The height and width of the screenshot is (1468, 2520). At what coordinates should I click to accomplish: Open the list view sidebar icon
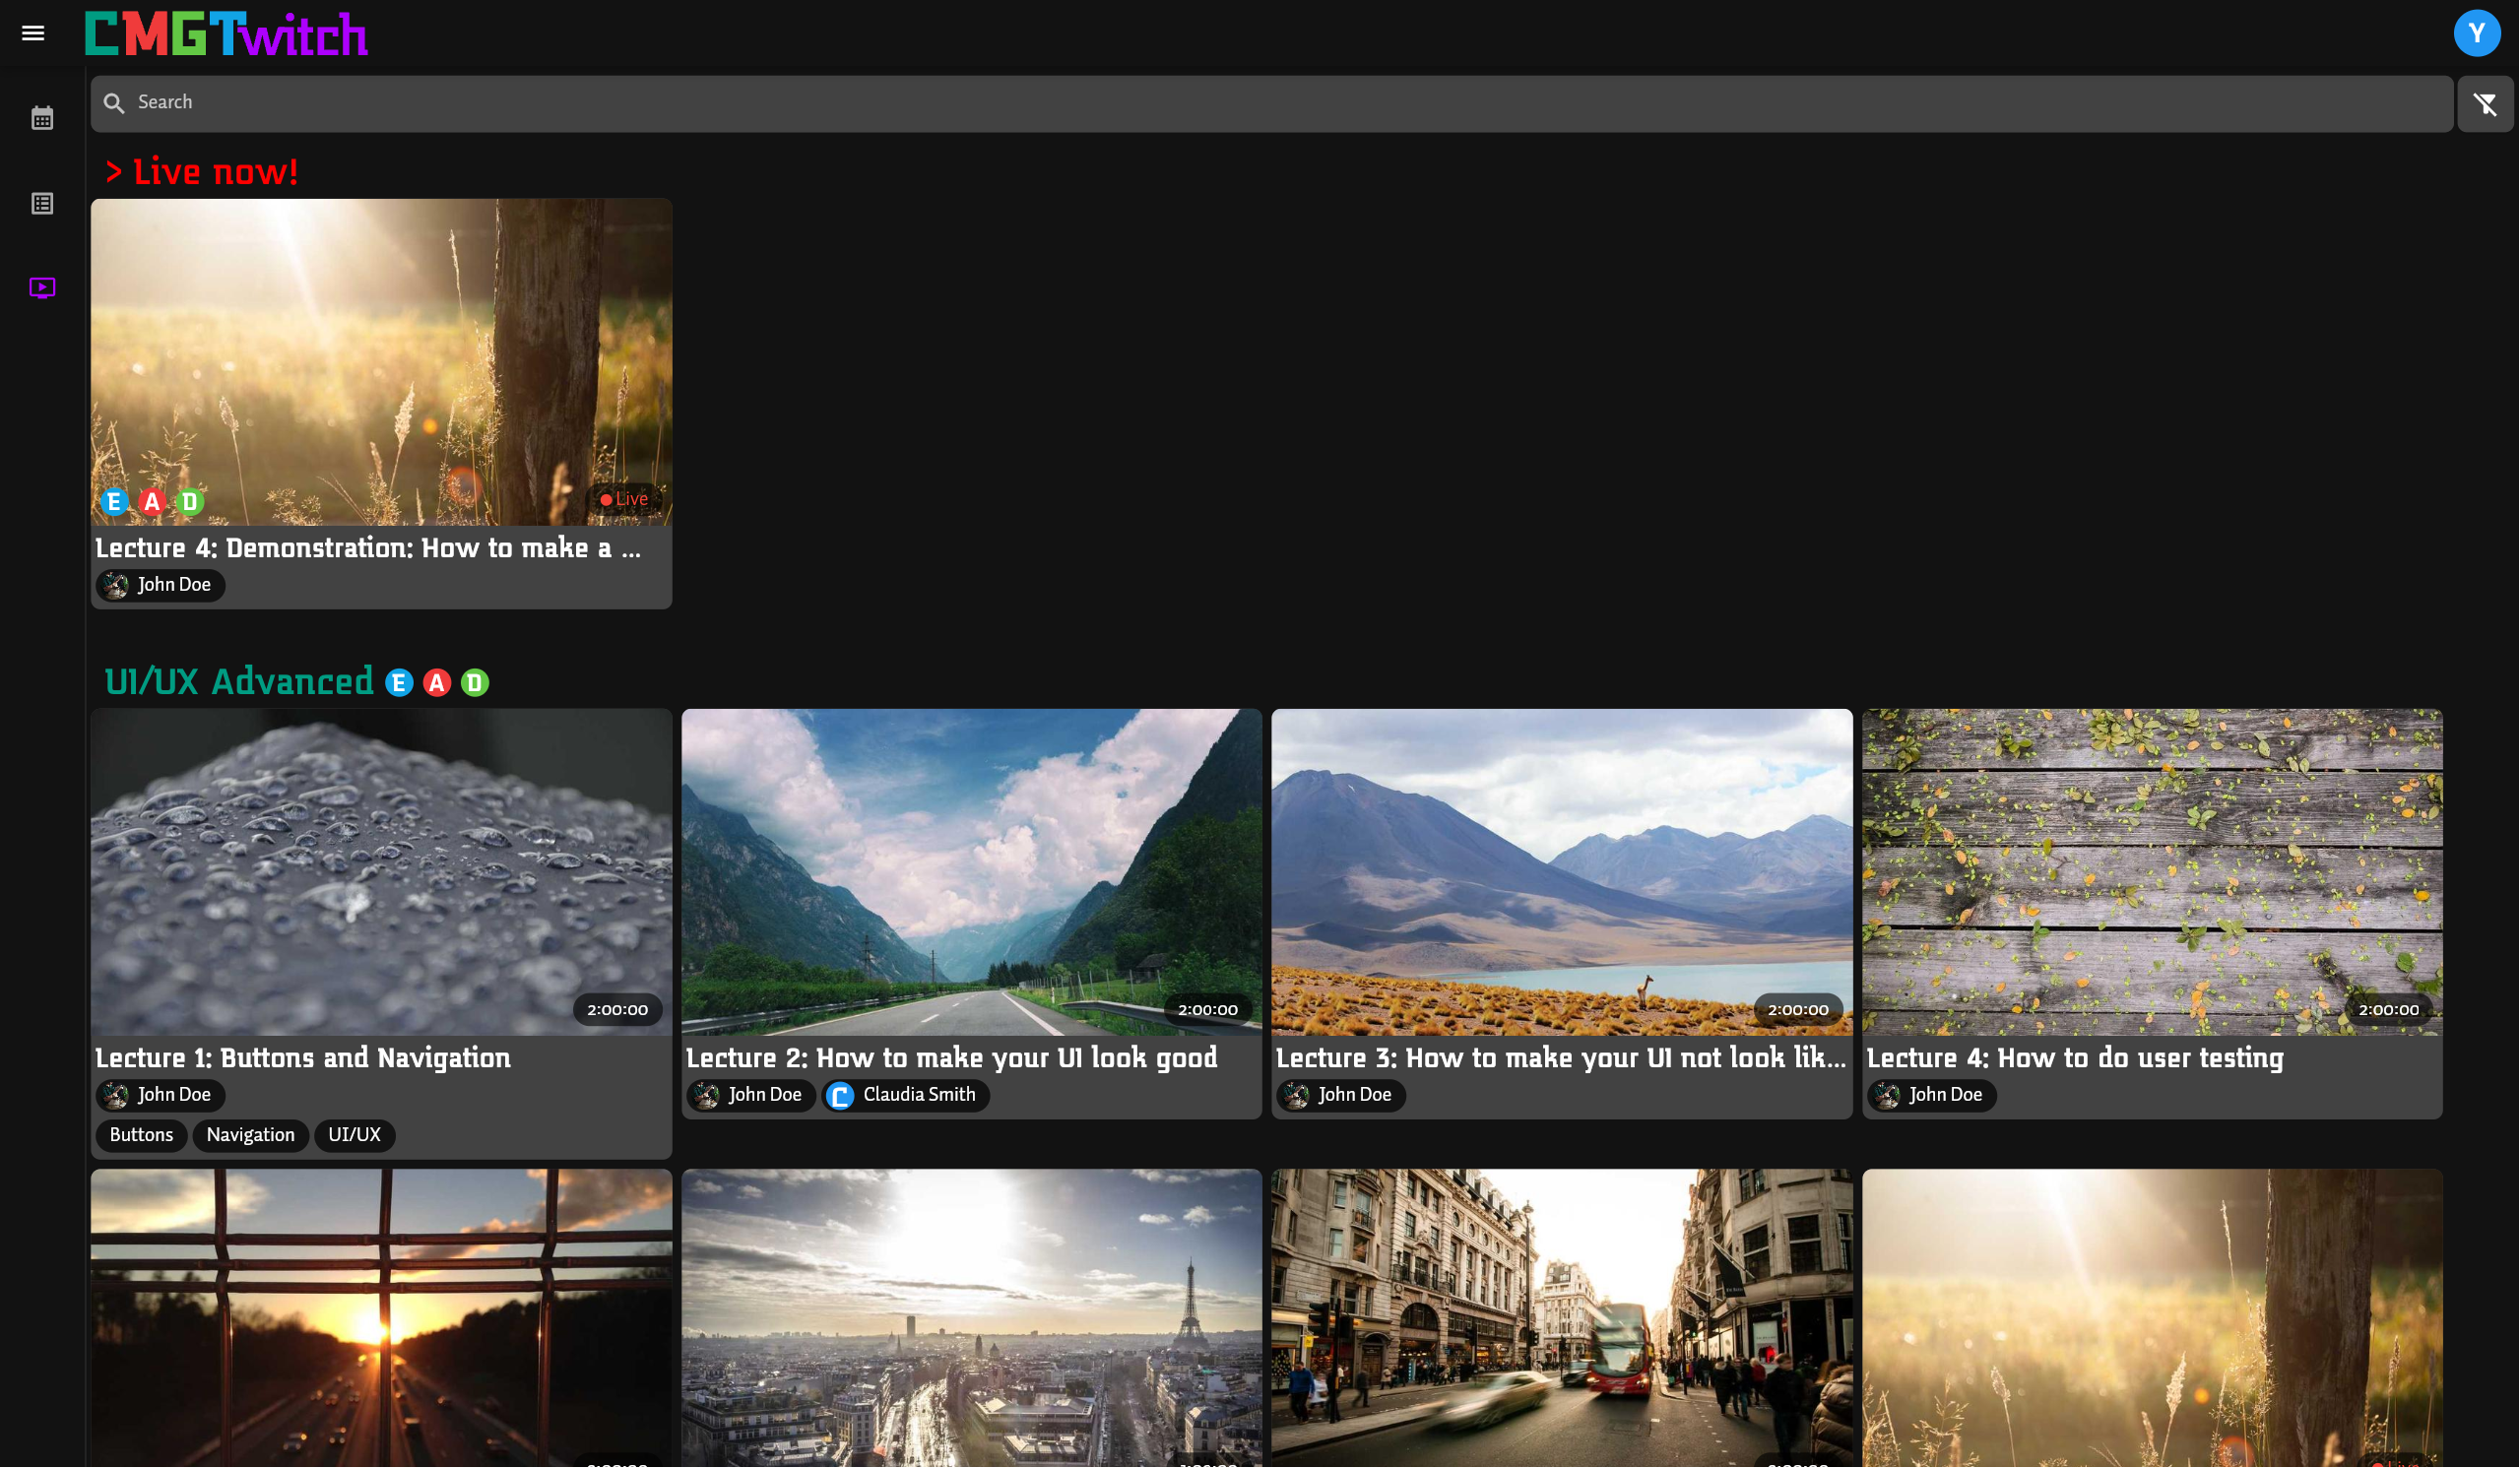[x=42, y=203]
